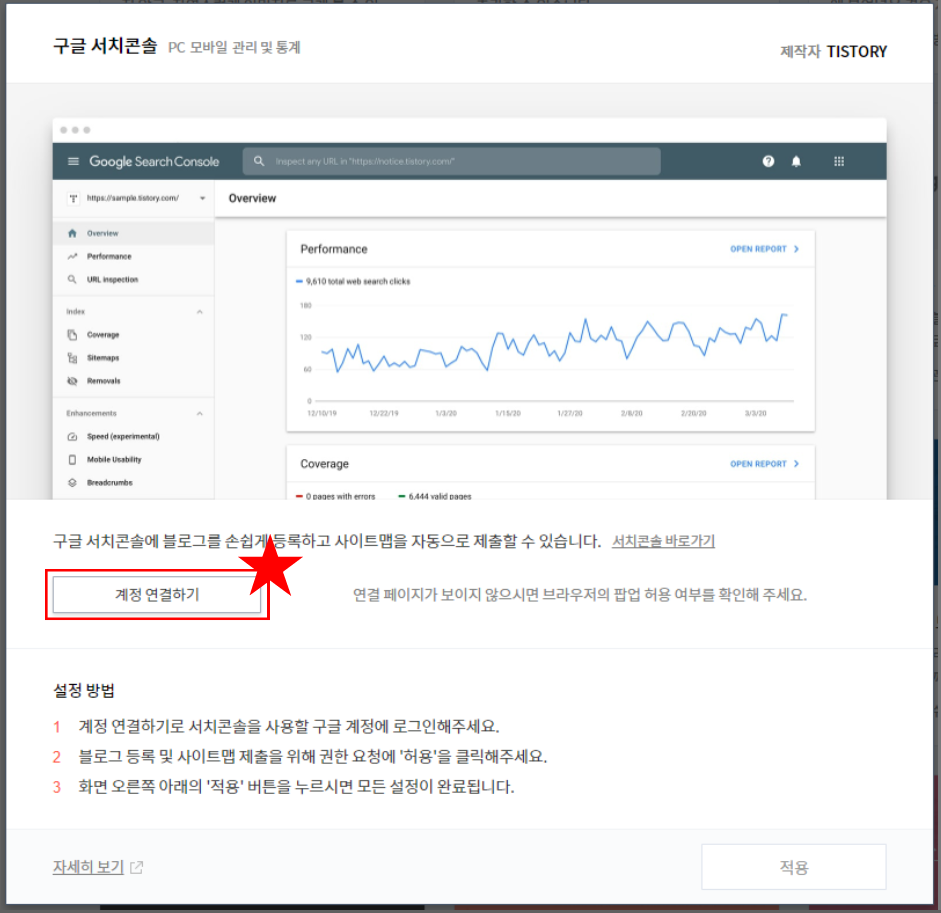Image resolution: width=941 pixels, height=913 pixels.
Task: Focus the 'Inspect any URL' search field
Action: click(x=451, y=161)
